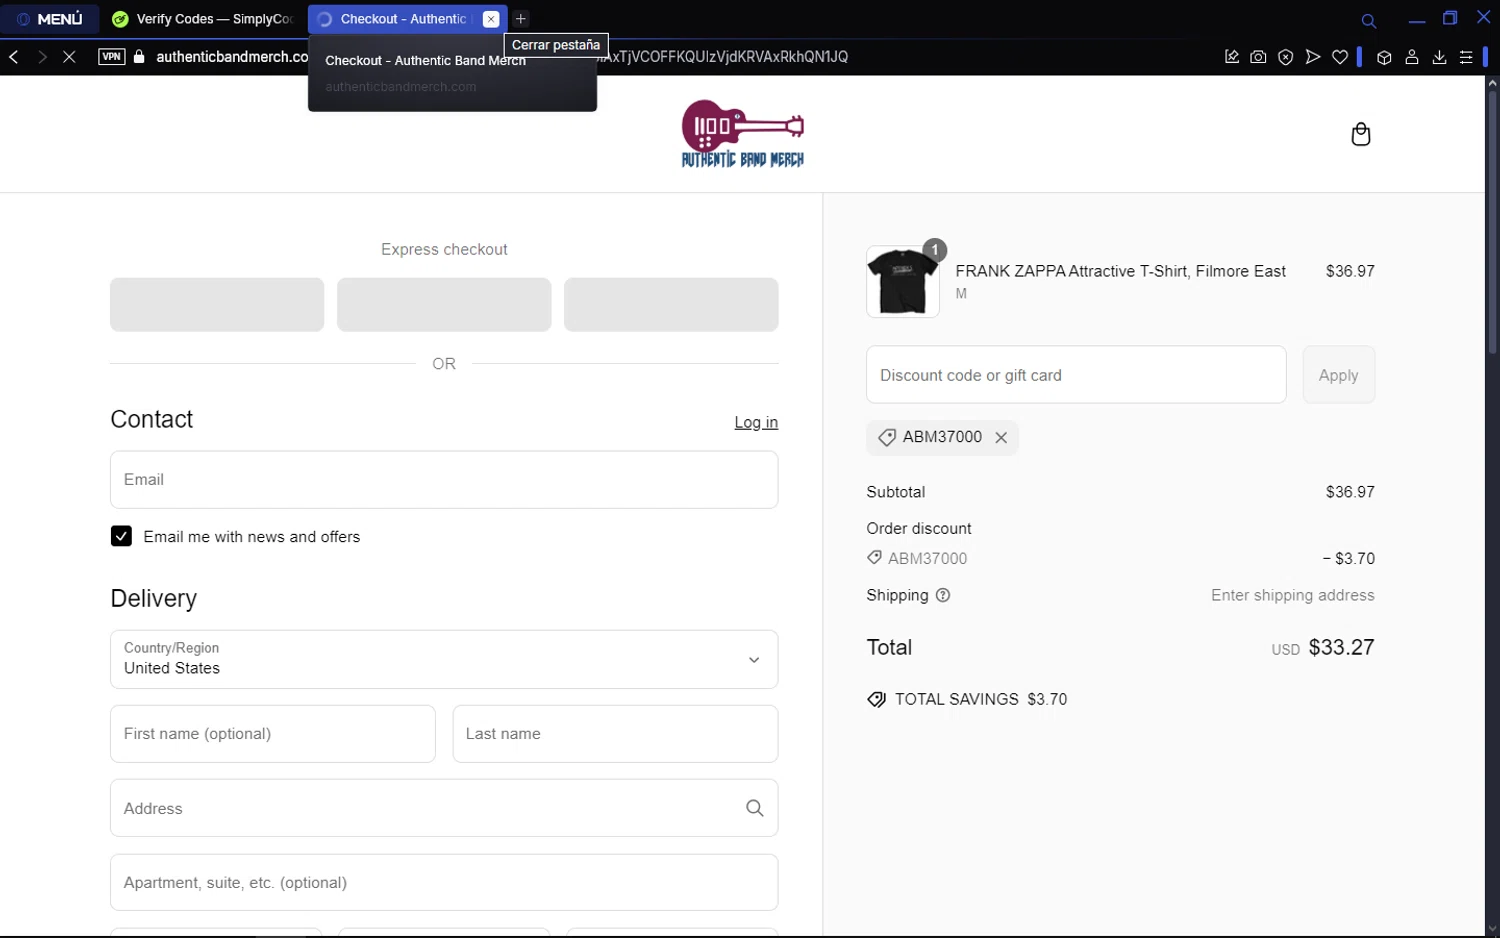Focus the Email input field
The width and height of the screenshot is (1500, 938).
point(444,479)
